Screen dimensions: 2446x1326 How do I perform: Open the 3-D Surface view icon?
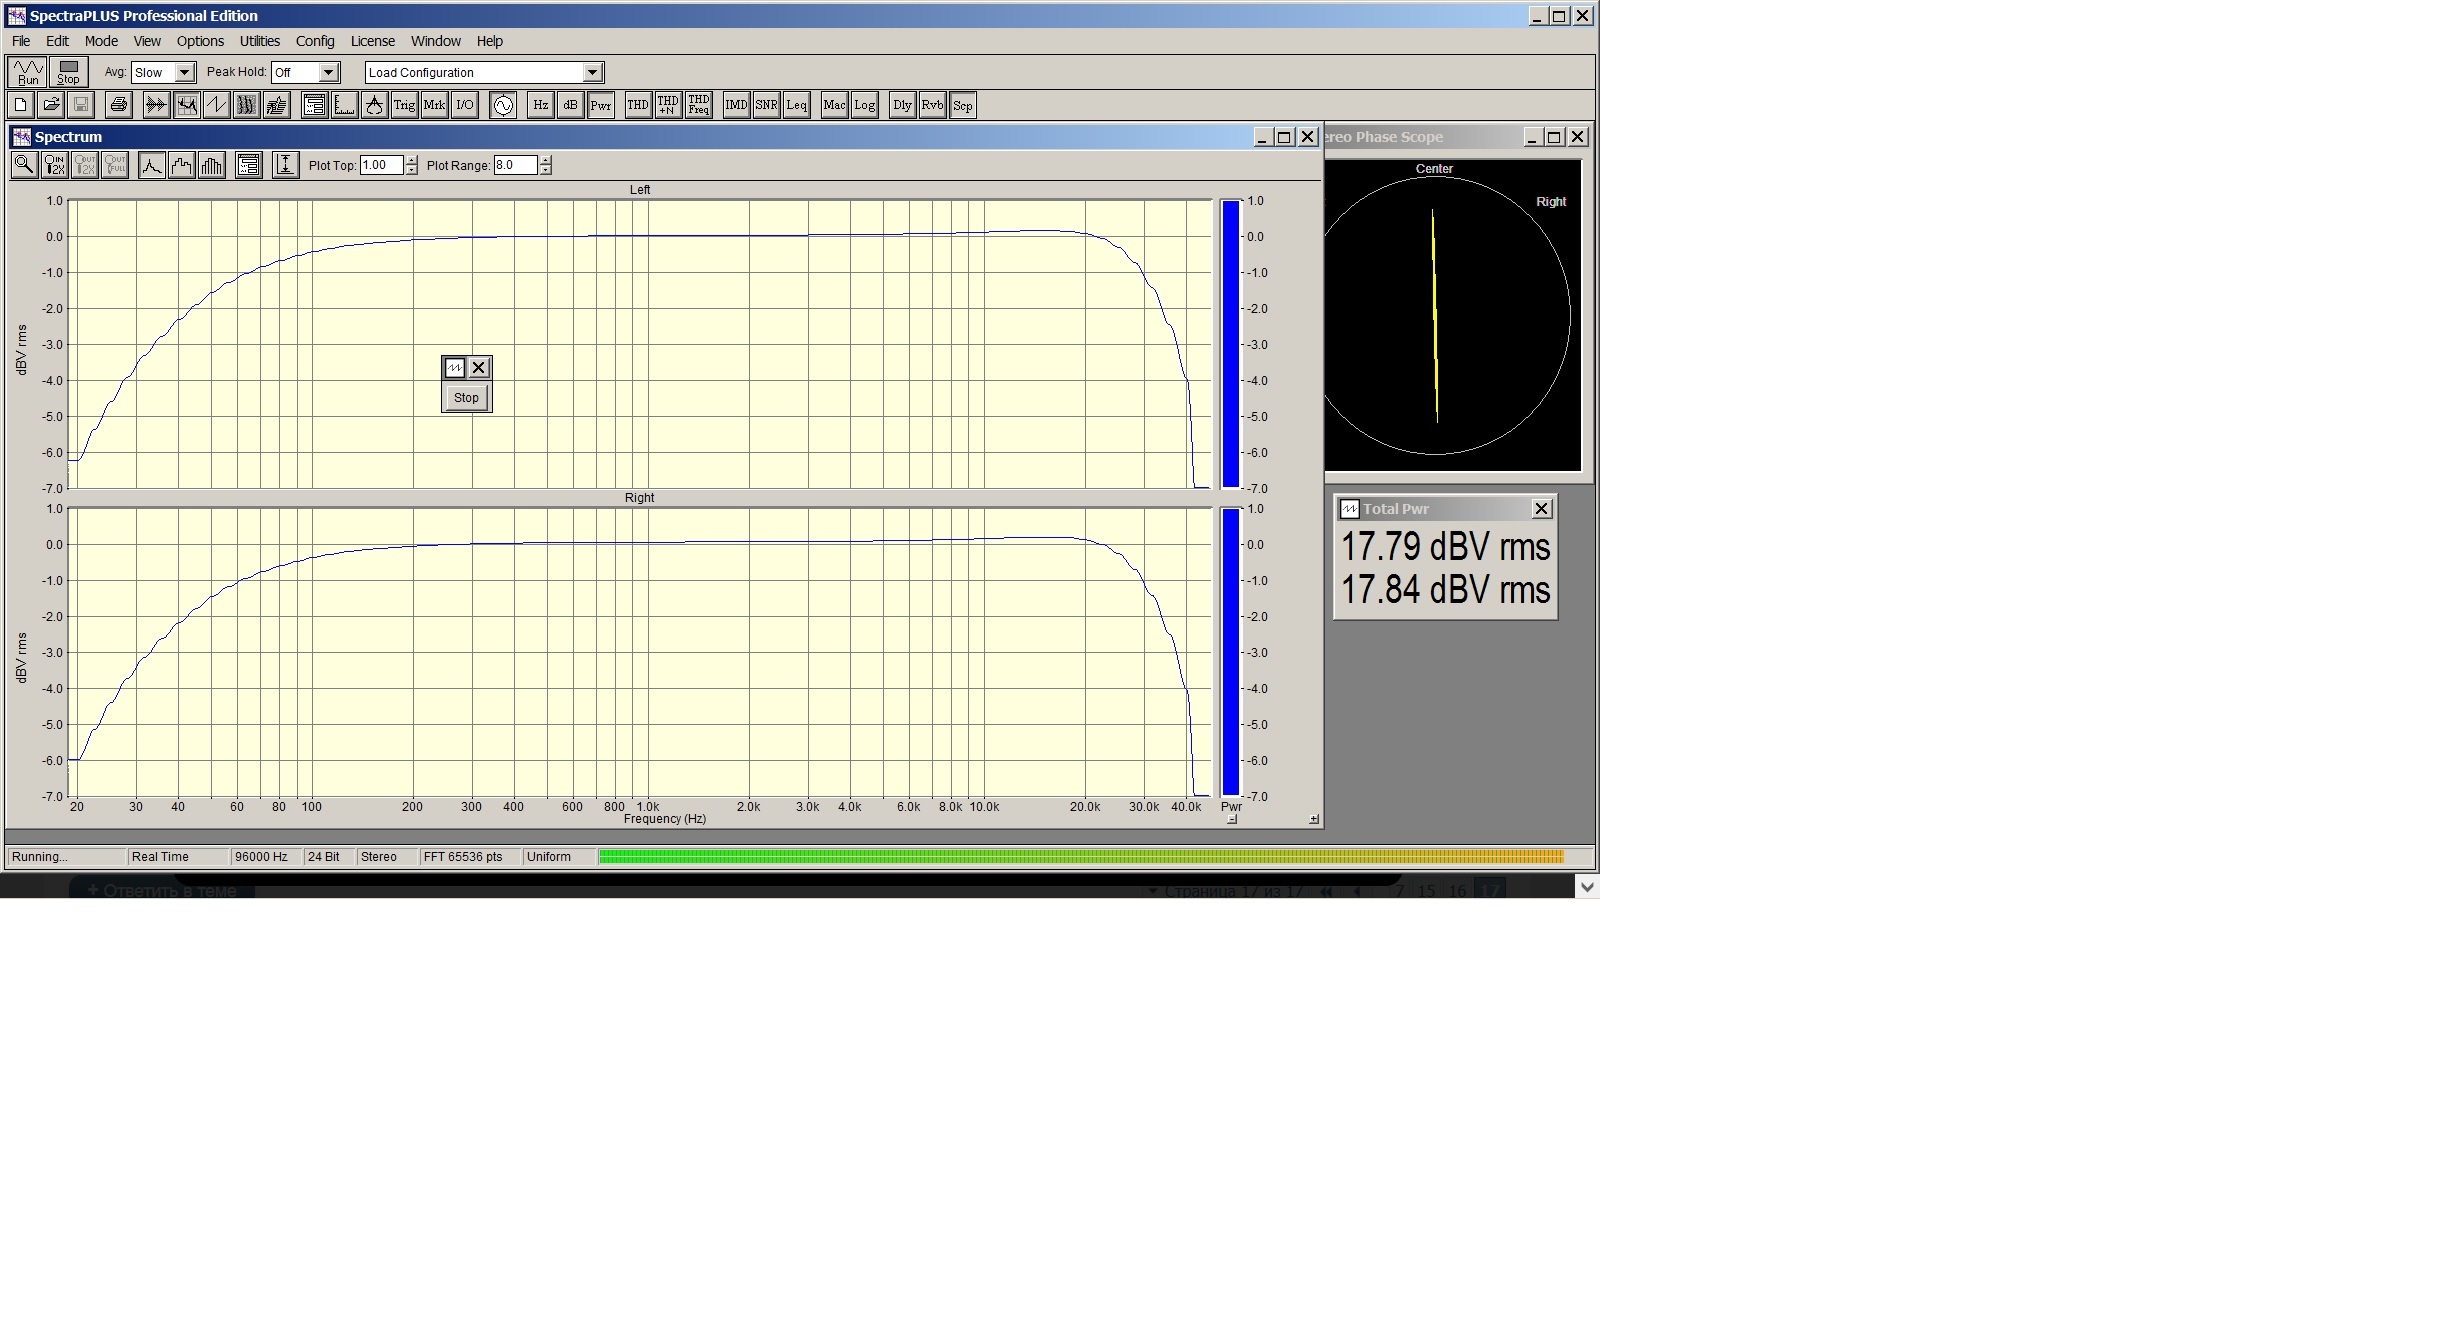coord(277,105)
